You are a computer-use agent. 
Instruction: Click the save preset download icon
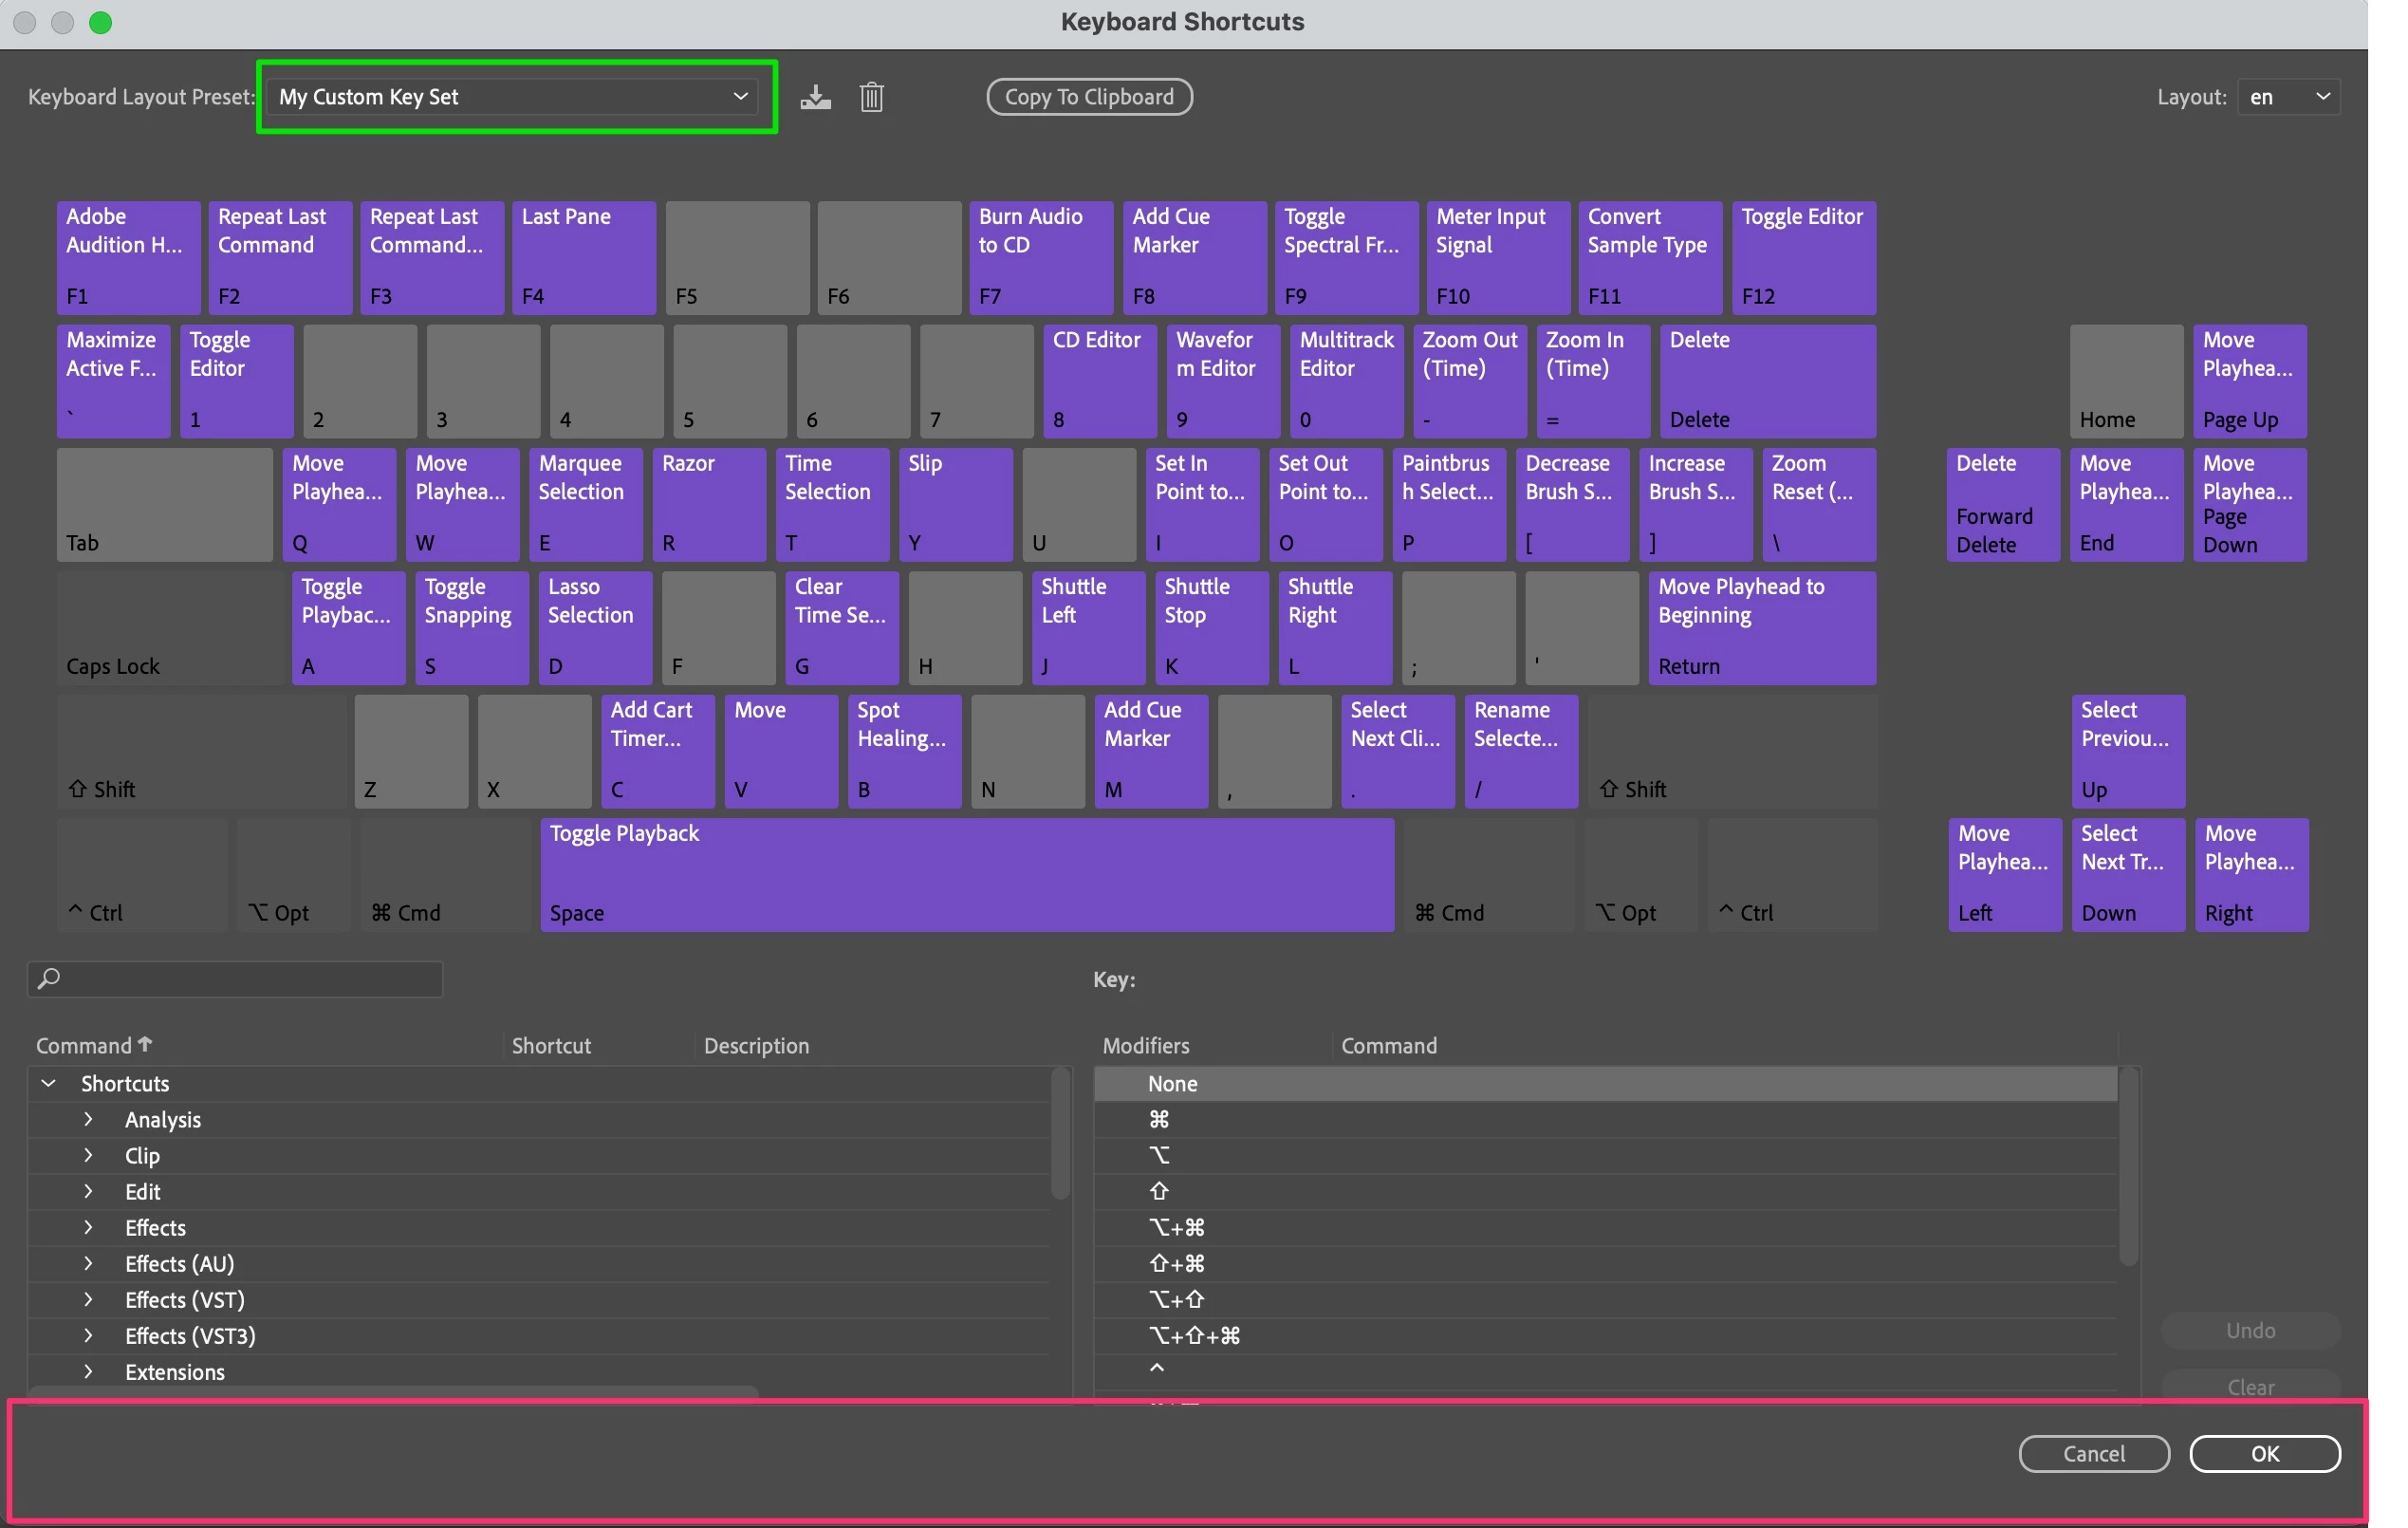(x=815, y=97)
